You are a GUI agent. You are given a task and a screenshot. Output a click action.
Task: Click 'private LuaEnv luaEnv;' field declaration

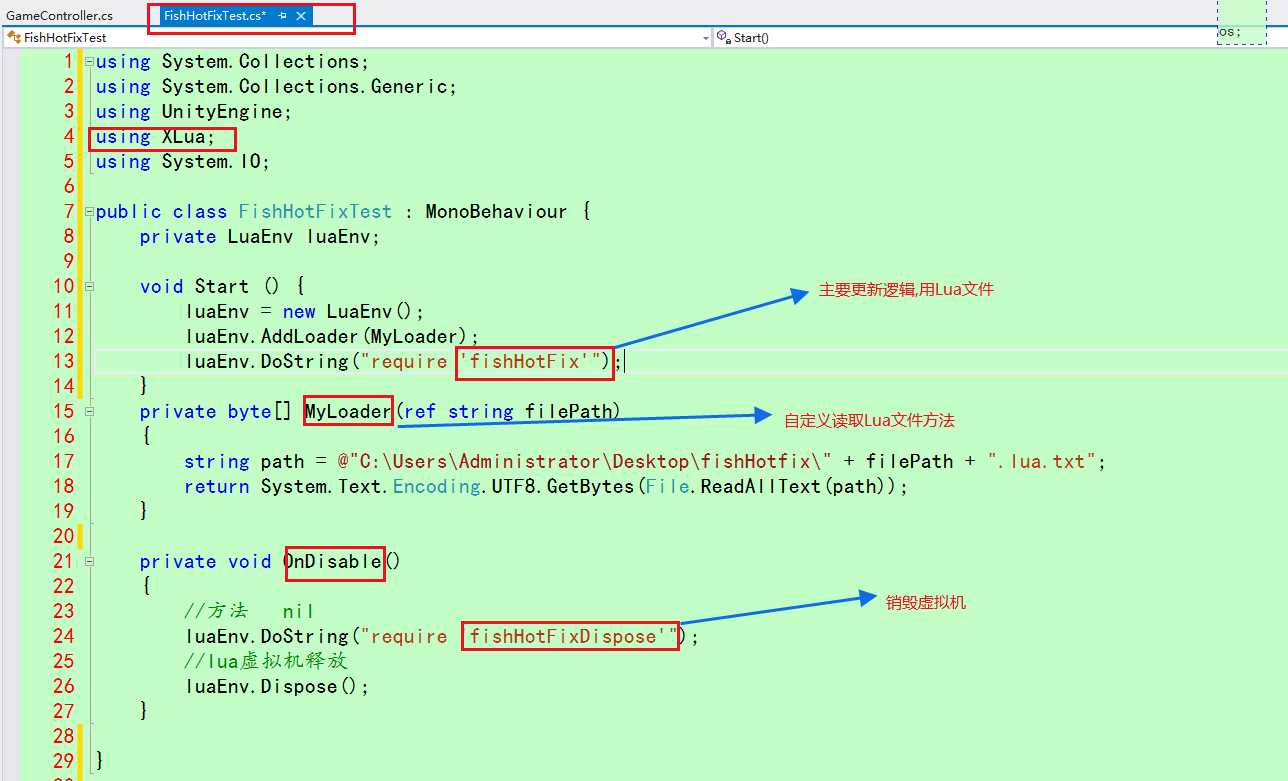coord(260,236)
